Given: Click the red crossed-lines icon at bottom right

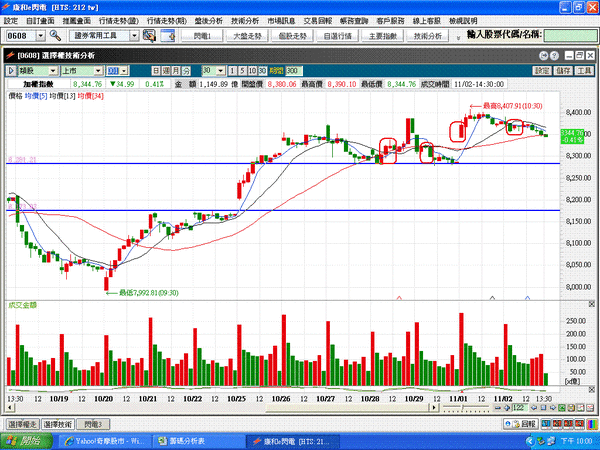Looking at the screenshot, I should (x=589, y=408).
